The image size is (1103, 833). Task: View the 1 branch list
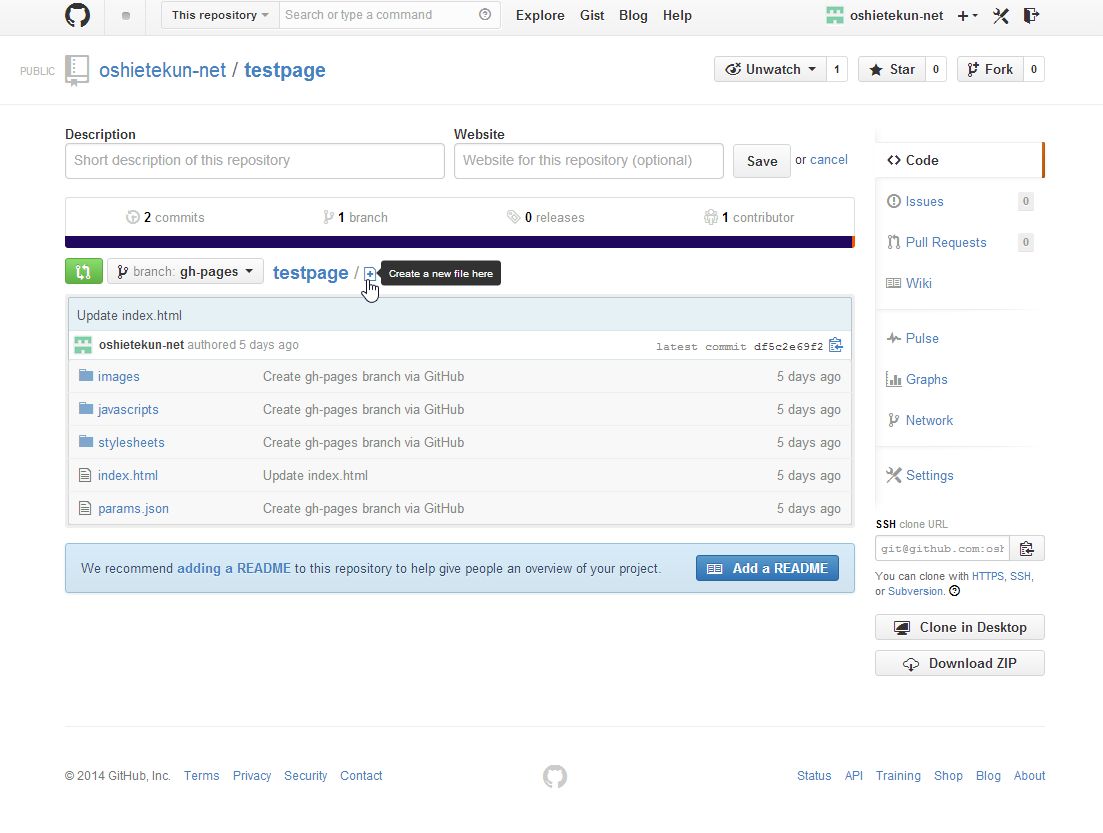(x=355, y=217)
